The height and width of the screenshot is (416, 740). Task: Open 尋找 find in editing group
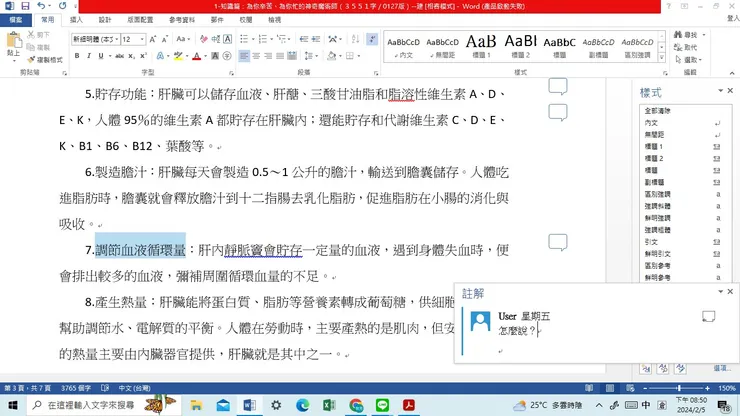click(689, 35)
